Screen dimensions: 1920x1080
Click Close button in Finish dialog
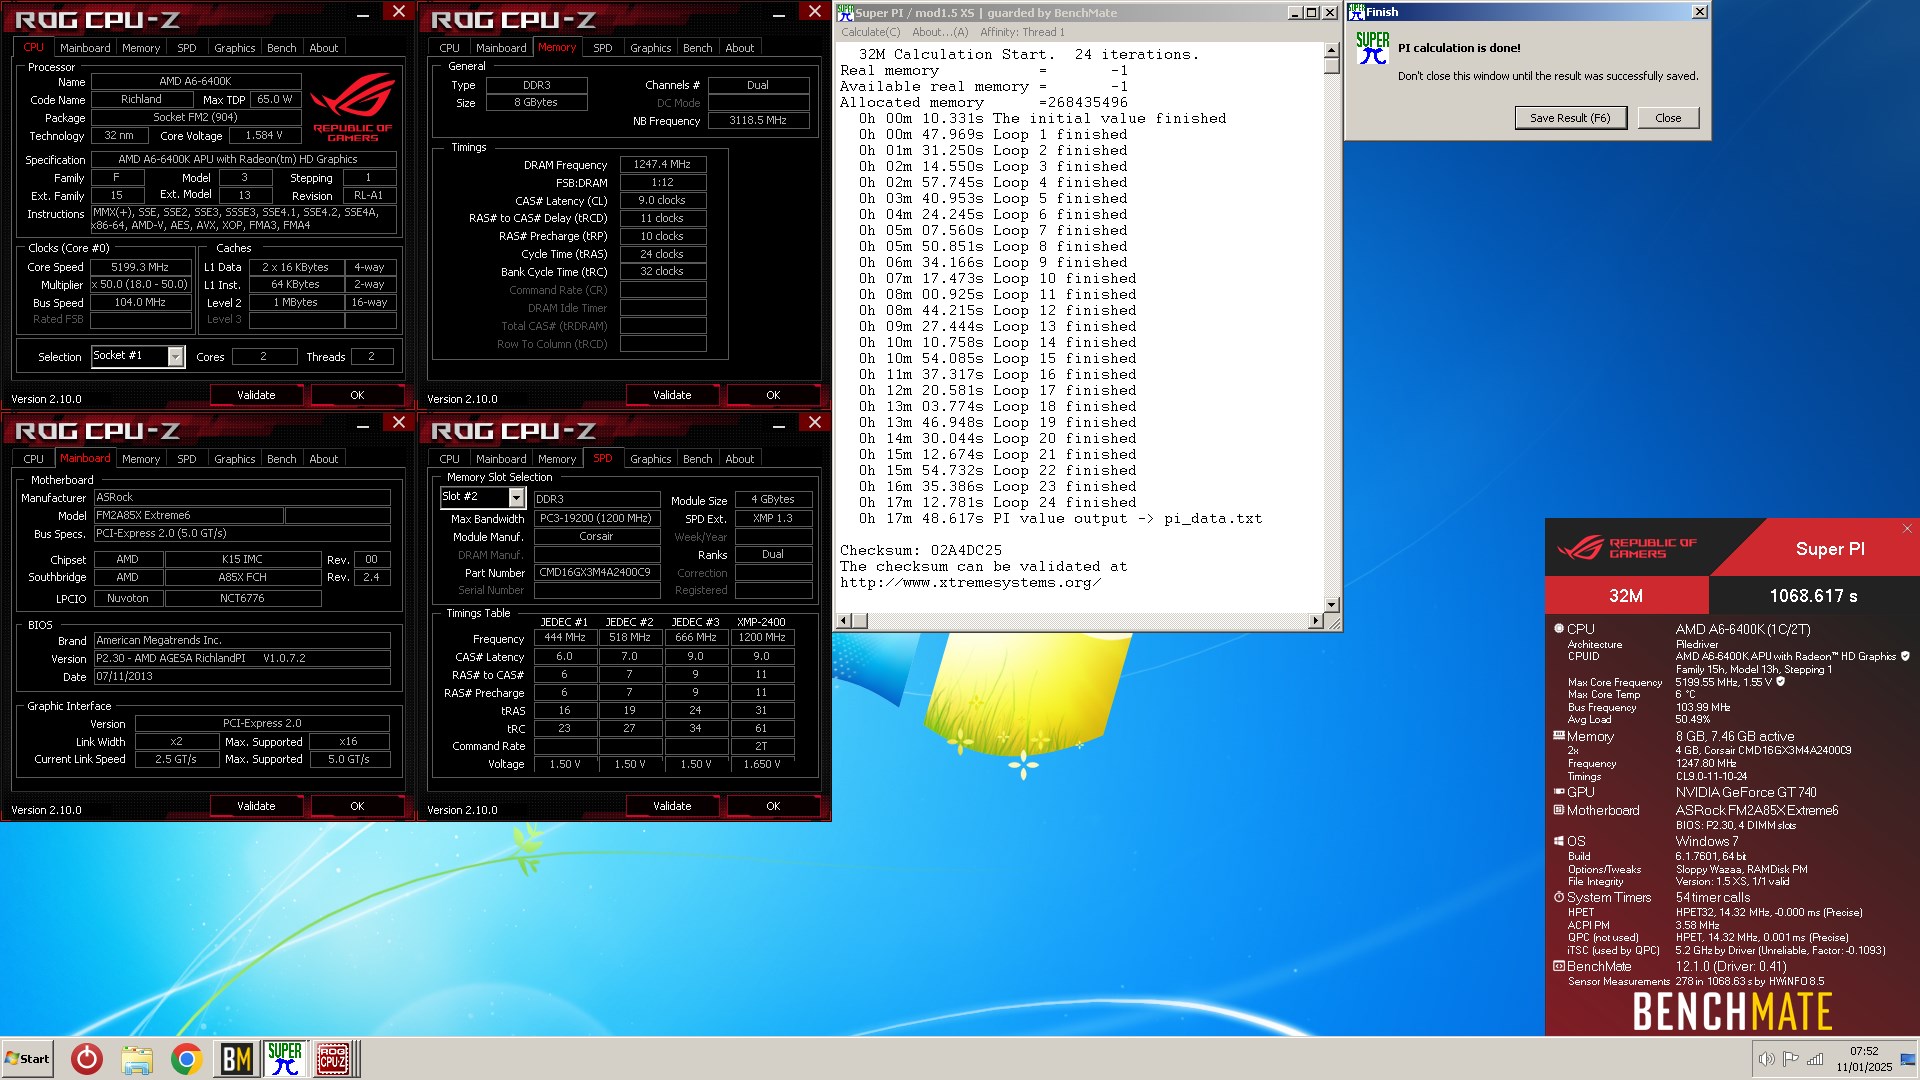tap(1668, 118)
